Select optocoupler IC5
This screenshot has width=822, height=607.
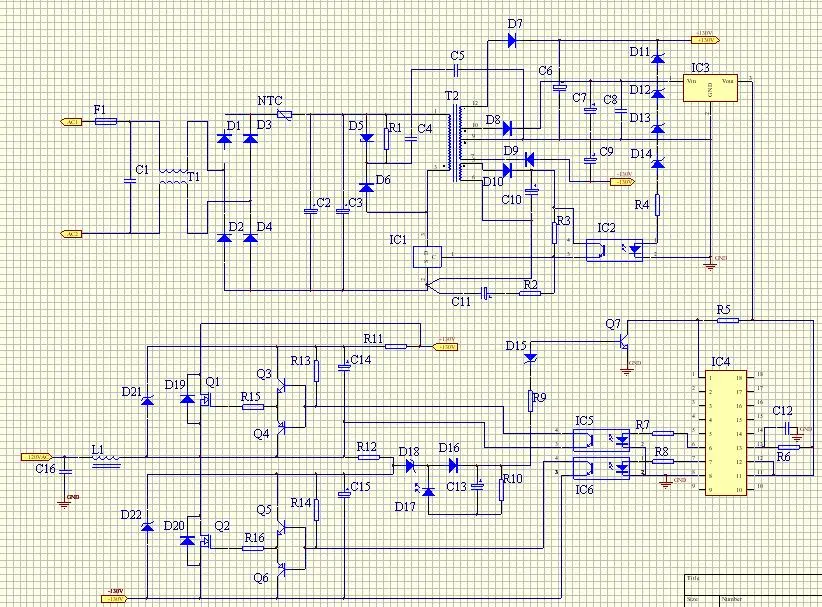(x=600, y=438)
